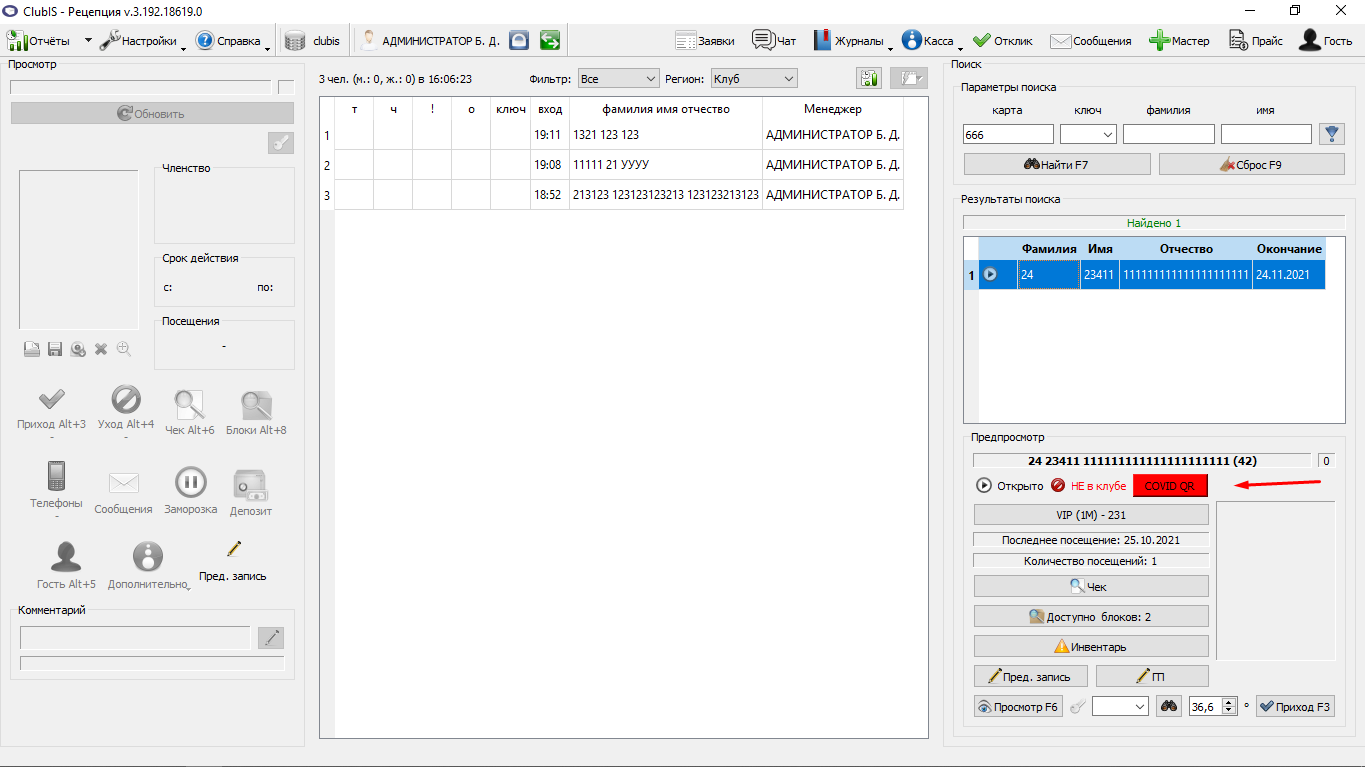The width and height of the screenshot is (1365, 767).
Task: Click the green logout arrow icon
Action: [549, 41]
